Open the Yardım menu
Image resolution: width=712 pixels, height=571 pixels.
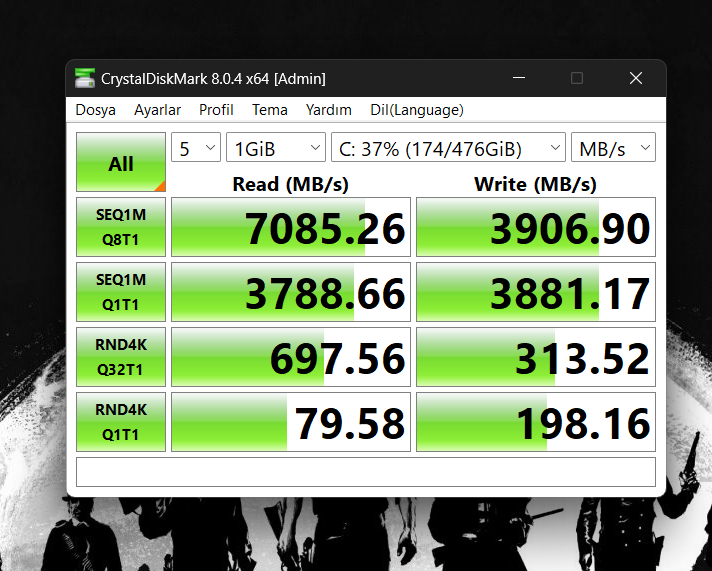click(x=329, y=110)
